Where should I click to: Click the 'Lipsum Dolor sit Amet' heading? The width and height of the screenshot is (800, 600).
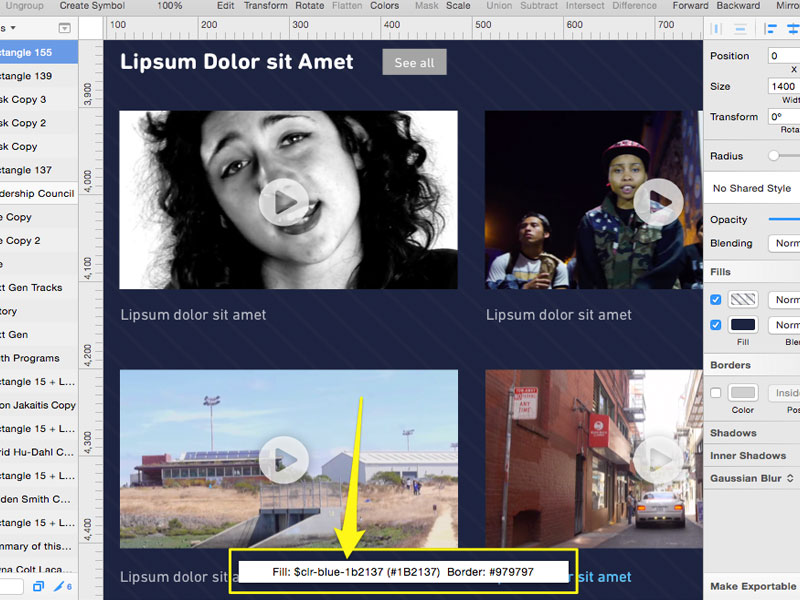237,62
